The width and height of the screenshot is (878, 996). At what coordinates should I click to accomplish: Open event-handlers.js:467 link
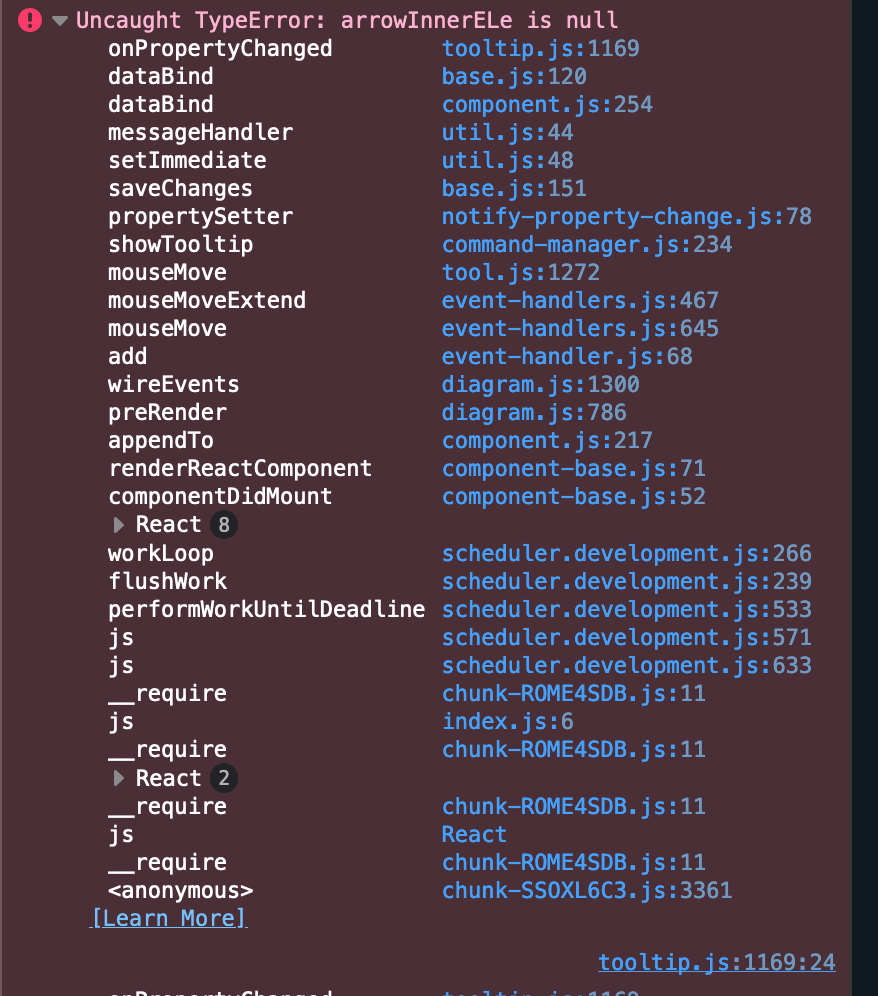click(580, 300)
